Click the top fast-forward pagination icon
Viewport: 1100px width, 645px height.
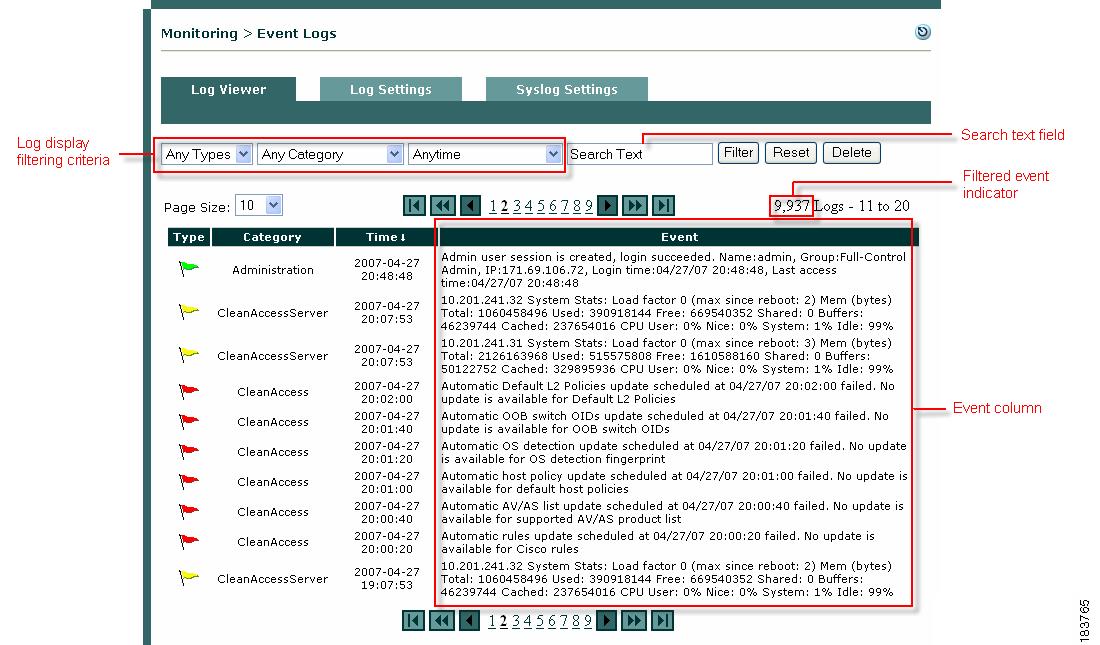[x=634, y=205]
